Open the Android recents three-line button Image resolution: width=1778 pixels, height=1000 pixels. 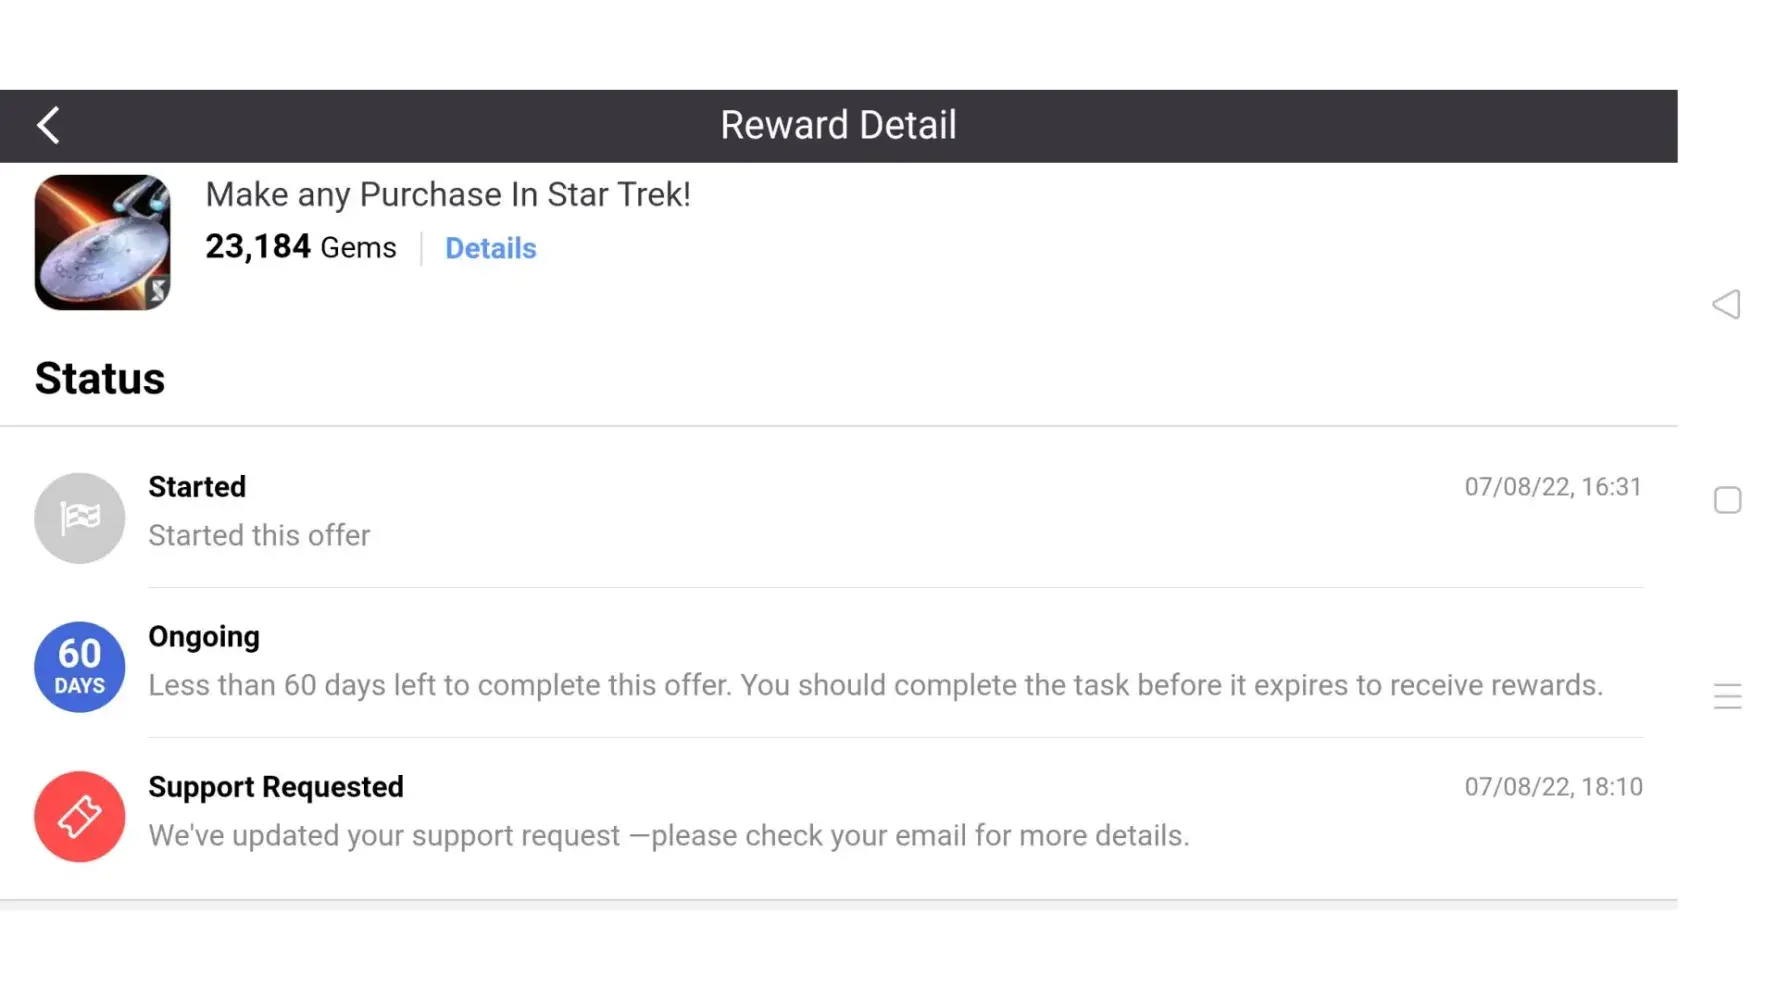pos(1727,696)
